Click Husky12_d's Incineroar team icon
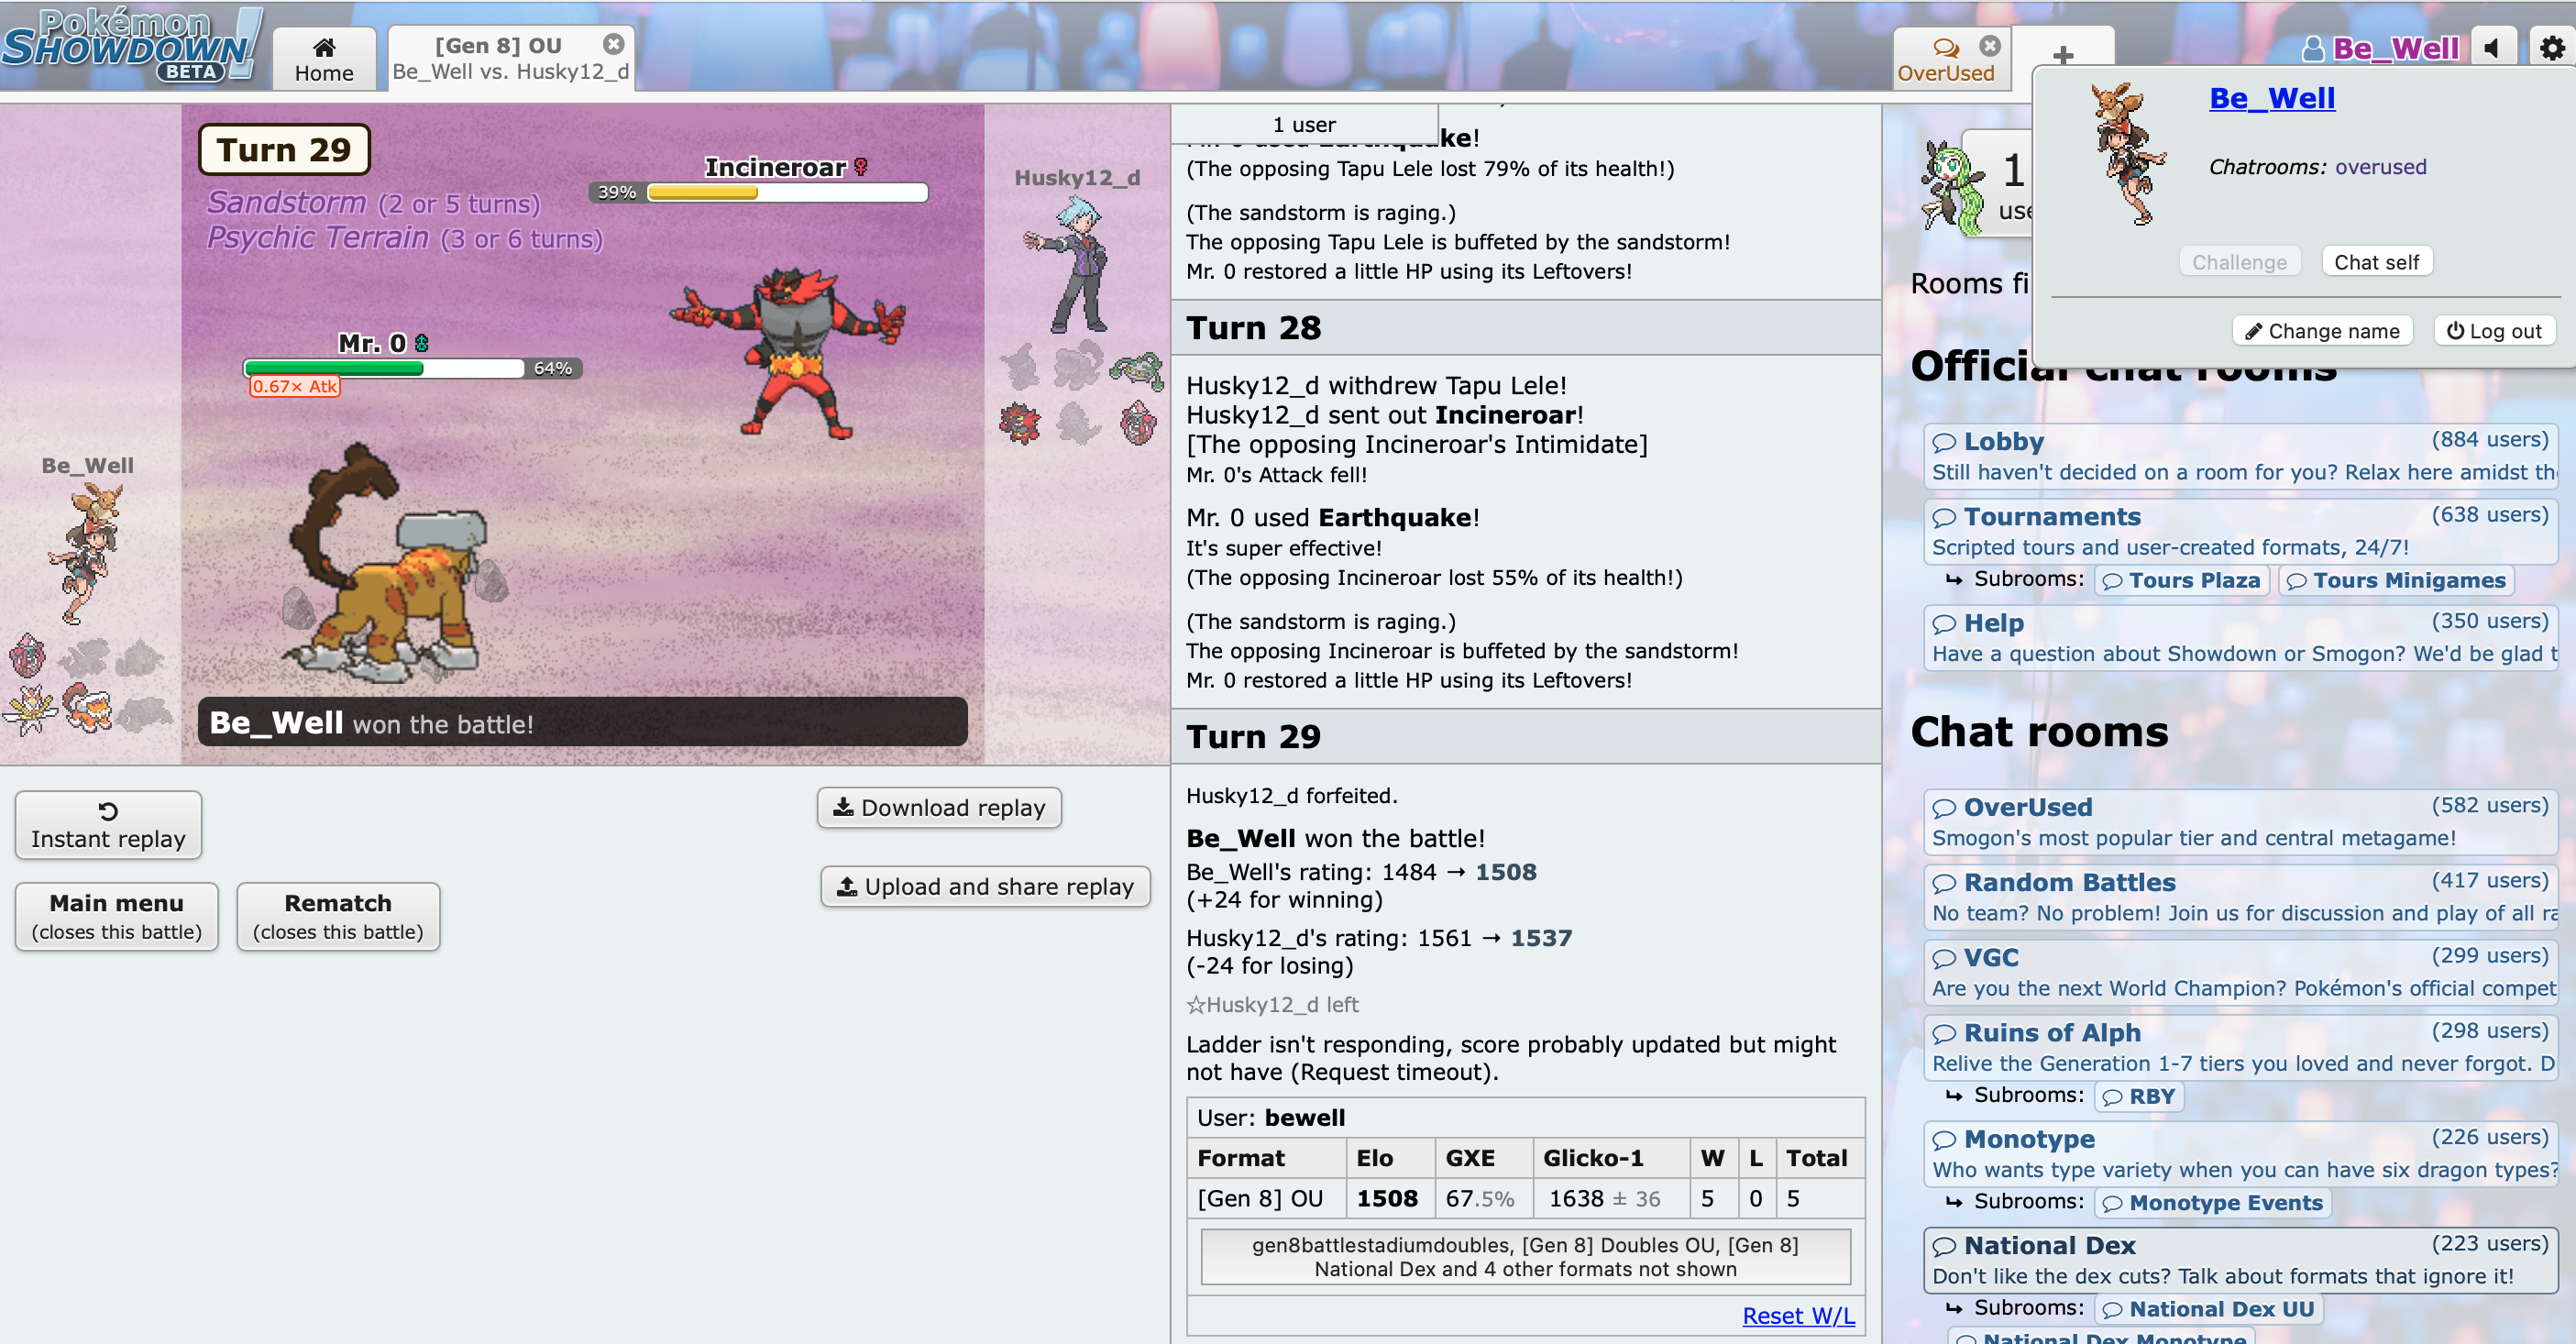Screen dimensions: 2576x1344 (x=1020, y=423)
